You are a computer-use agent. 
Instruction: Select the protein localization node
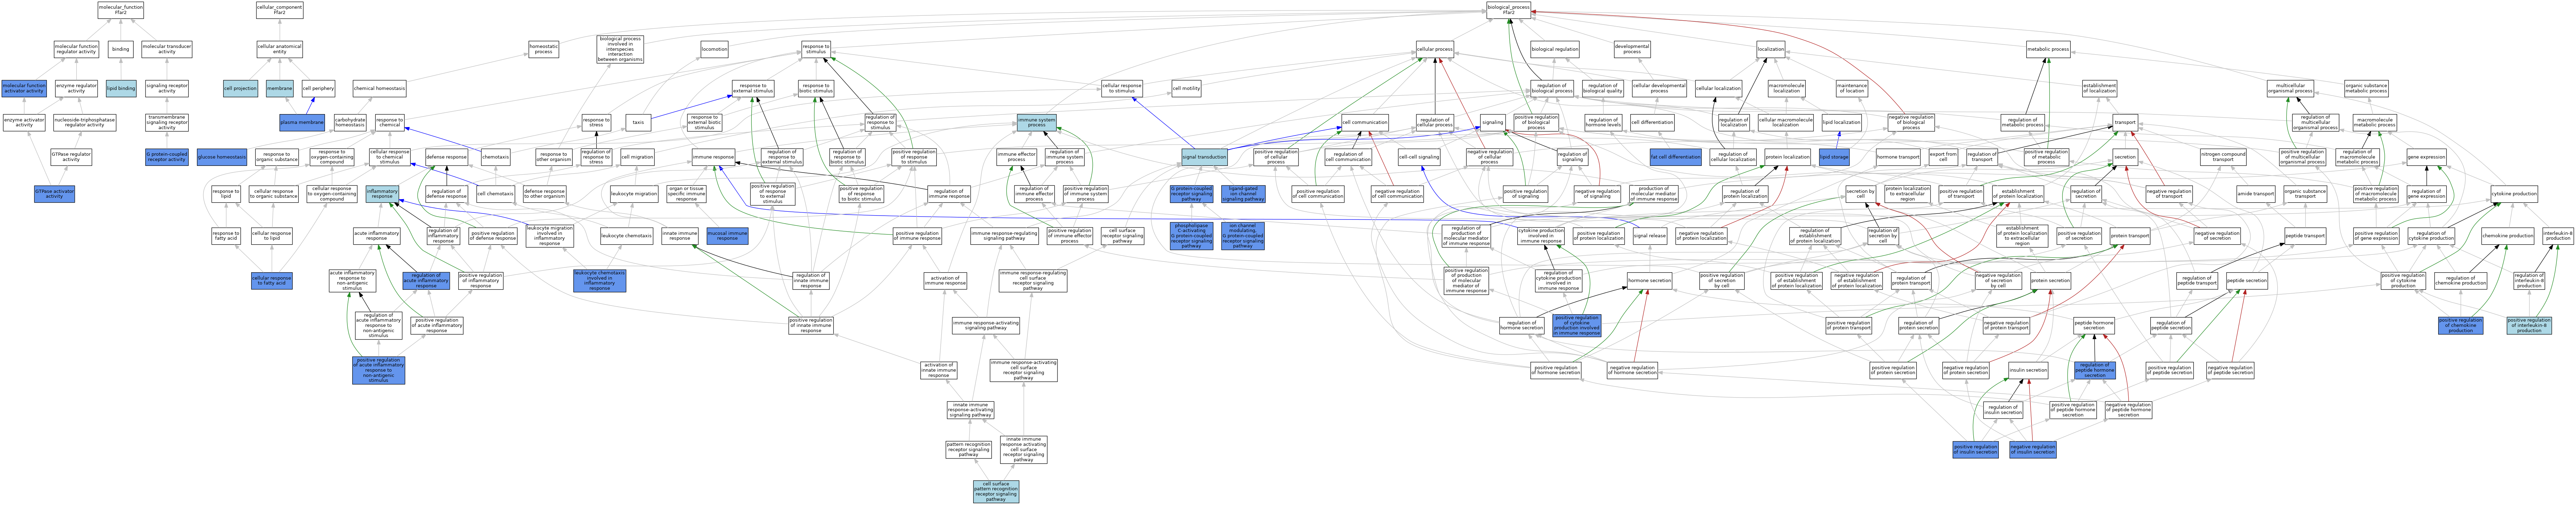(1787, 157)
